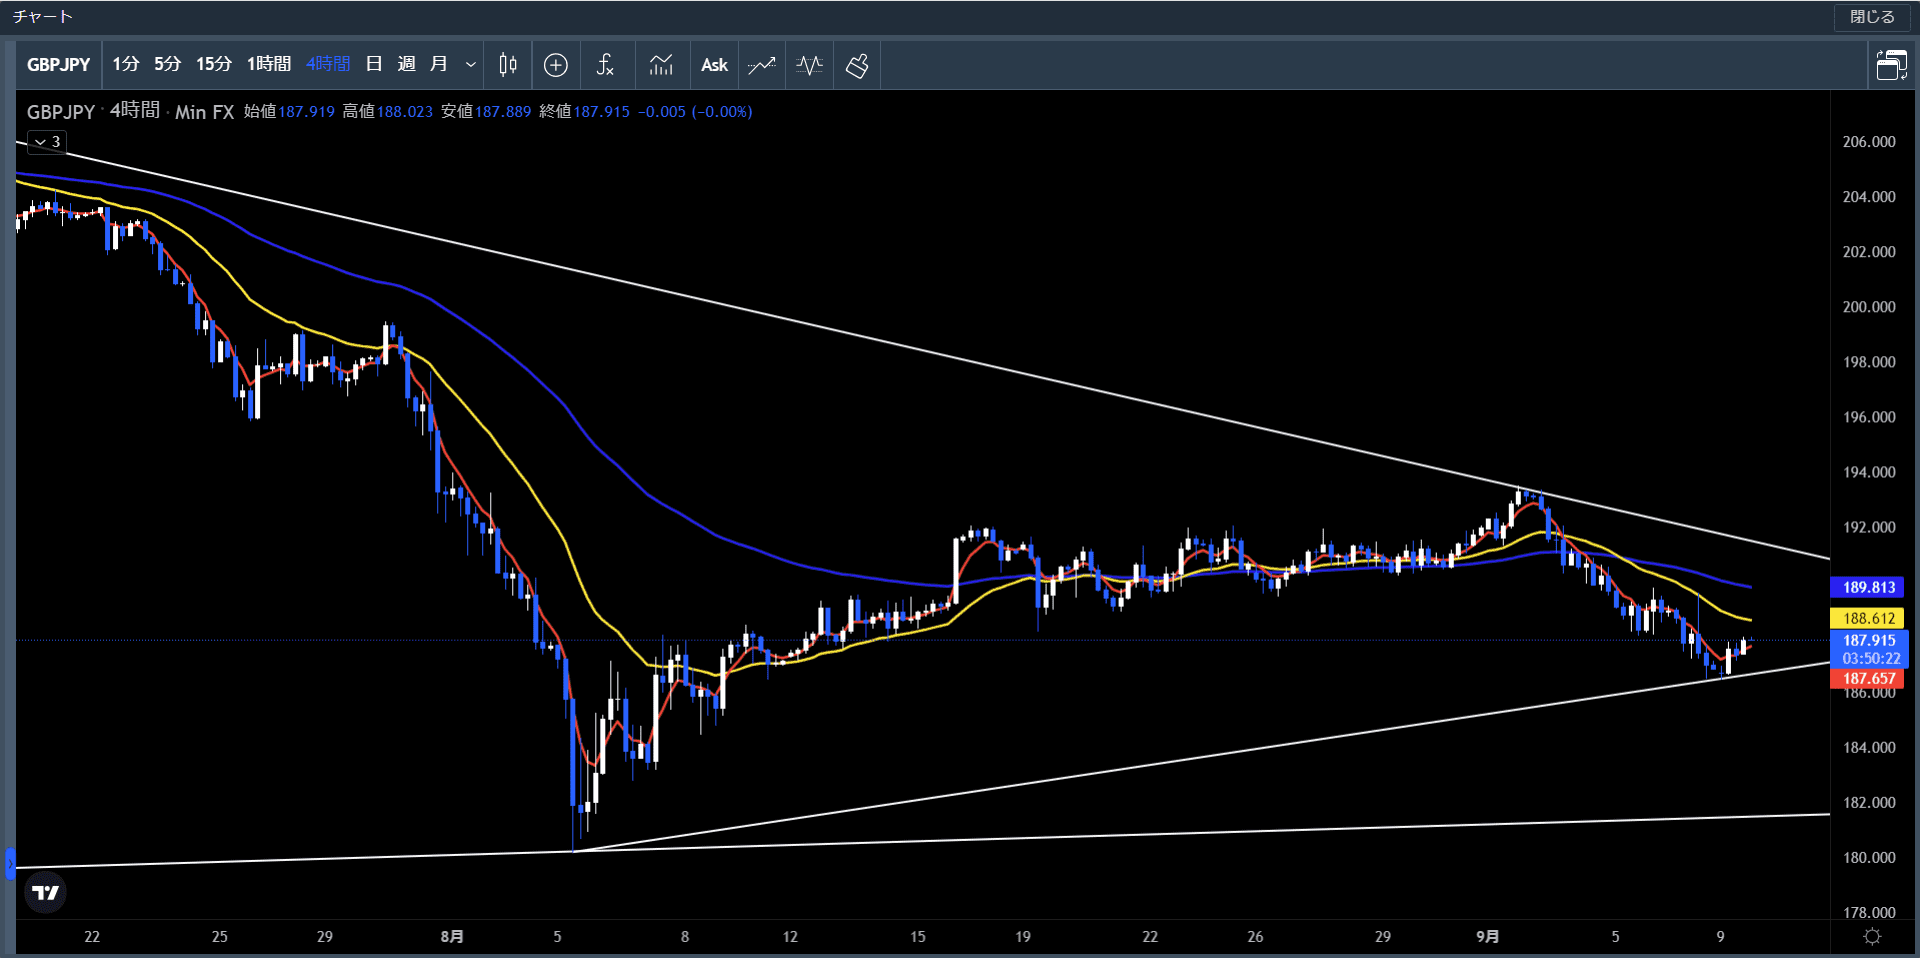1920x958 pixels.
Task: Click the 192.000 price axis label
Action: coord(1869,527)
